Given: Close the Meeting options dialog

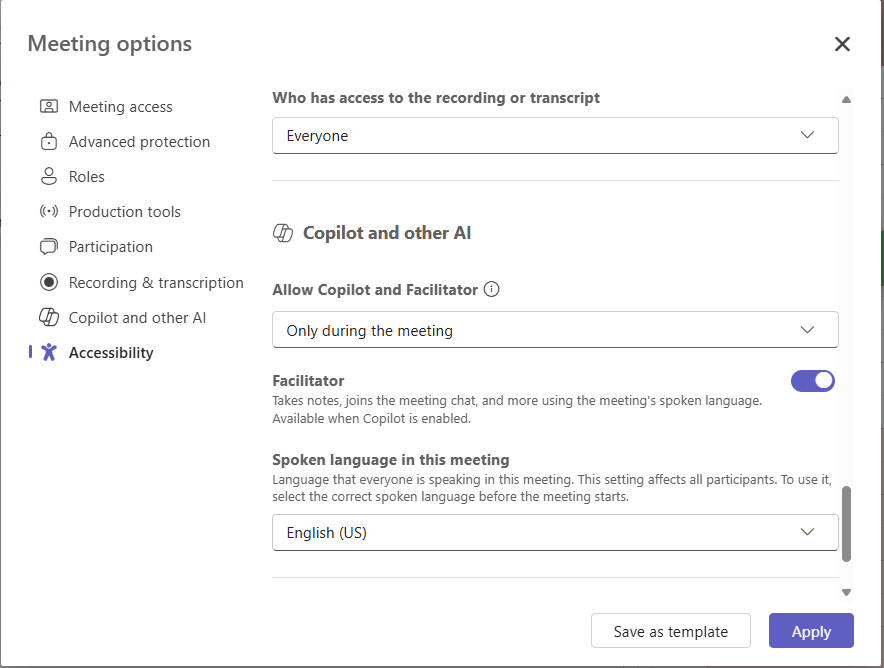Looking at the screenshot, I should (842, 44).
